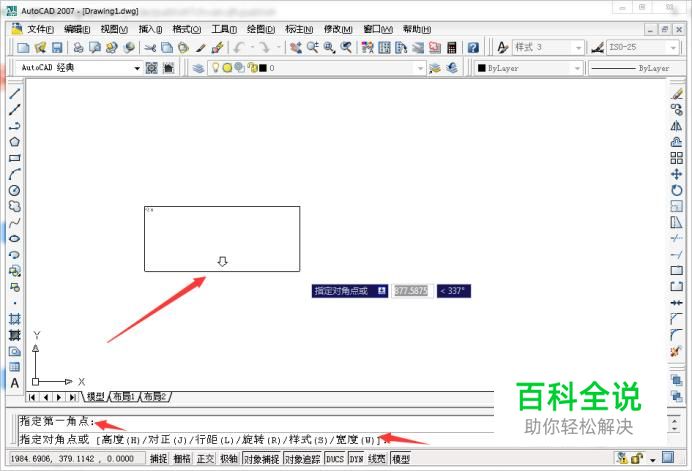Toggle 极轴 polar tracking
This screenshot has height=471, width=692.
229,459
